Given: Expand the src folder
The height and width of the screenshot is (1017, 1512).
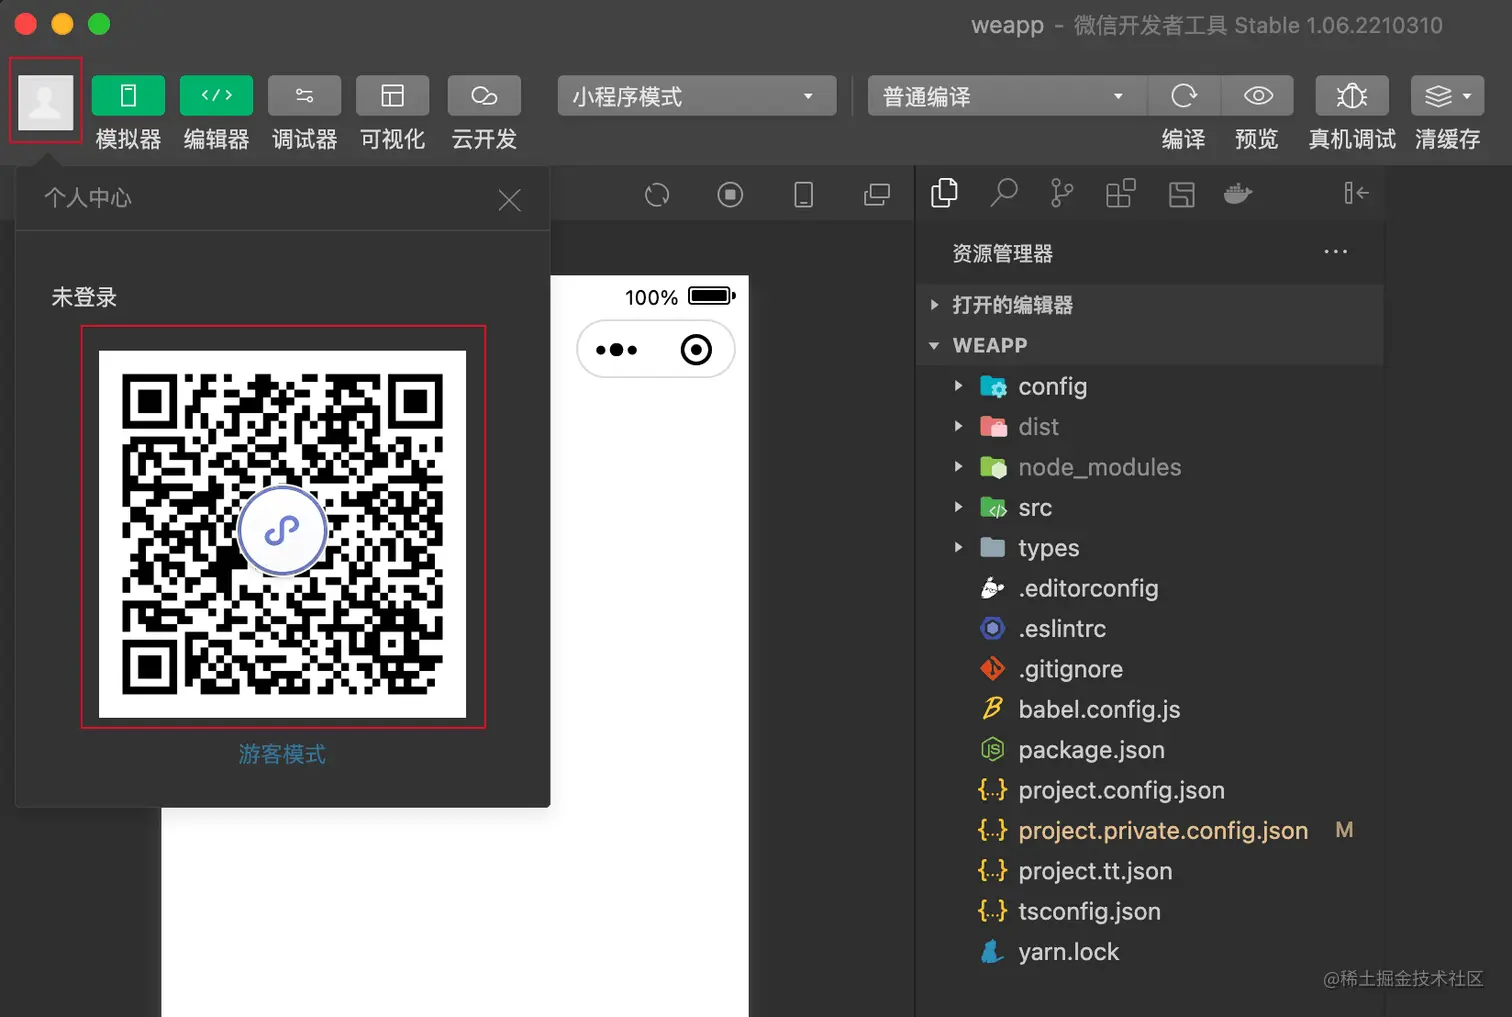Looking at the screenshot, I should [x=1150, y=508].
